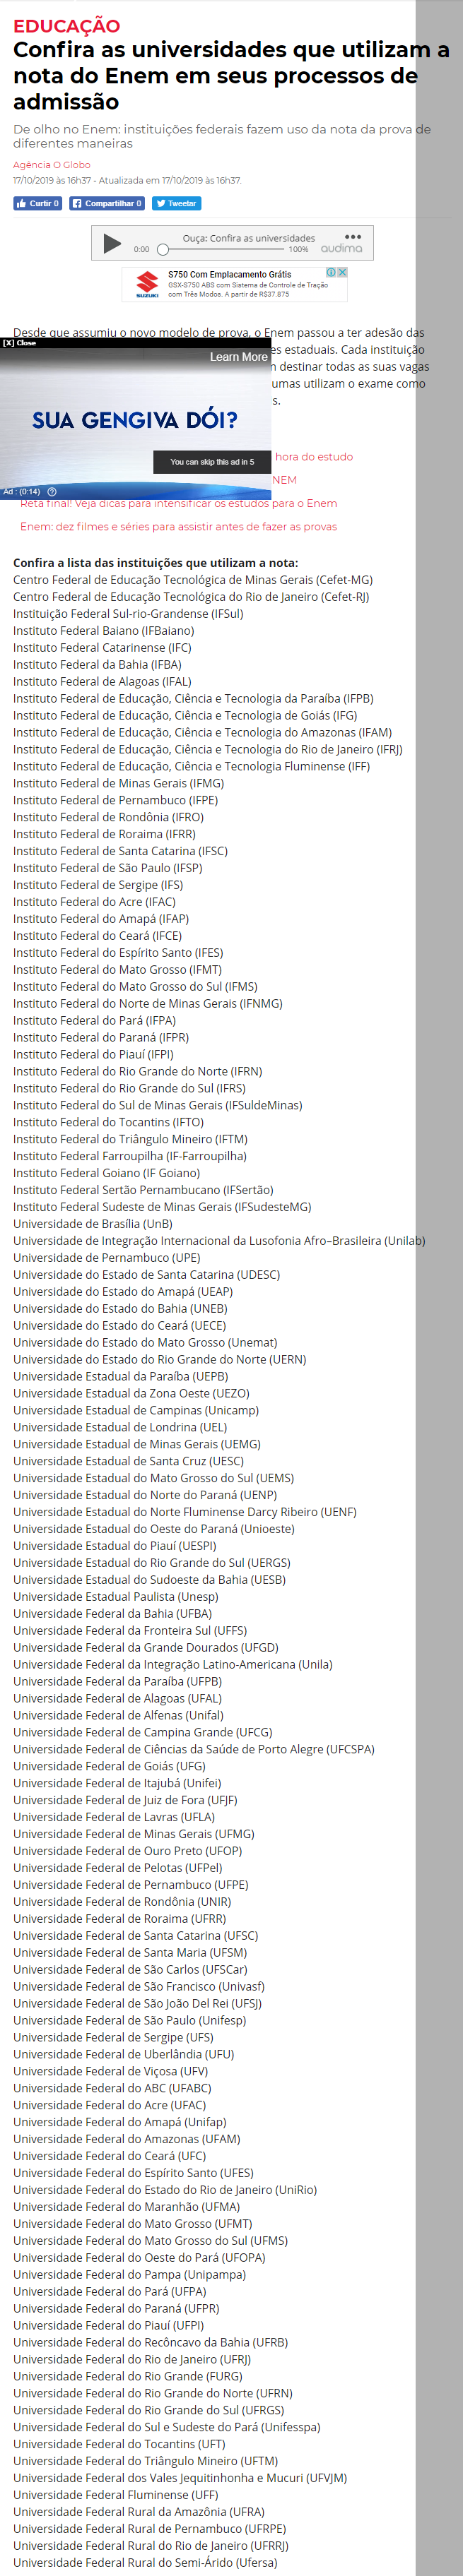Click the 'SUA GENGIVA DÓI?' video ad
The width and height of the screenshot is (463, 2576).
pyautogui.click(x=135, y=420)
